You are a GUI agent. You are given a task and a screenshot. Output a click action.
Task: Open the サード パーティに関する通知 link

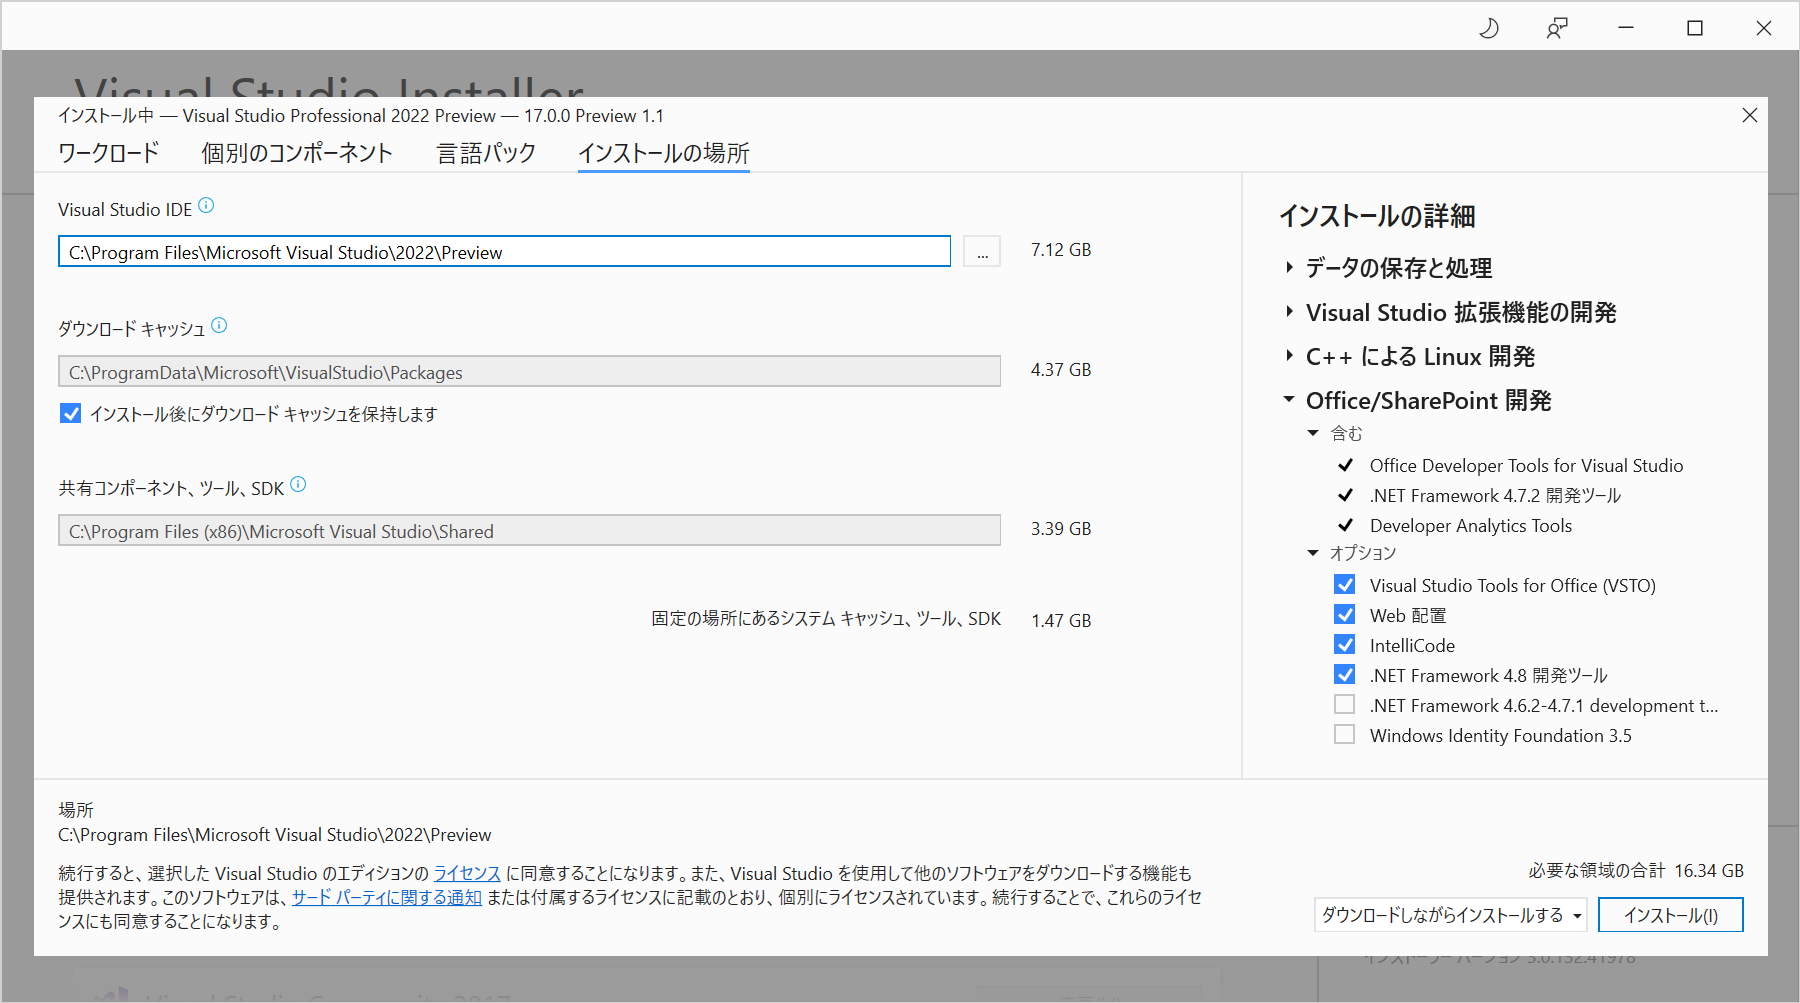click(387, 898)
